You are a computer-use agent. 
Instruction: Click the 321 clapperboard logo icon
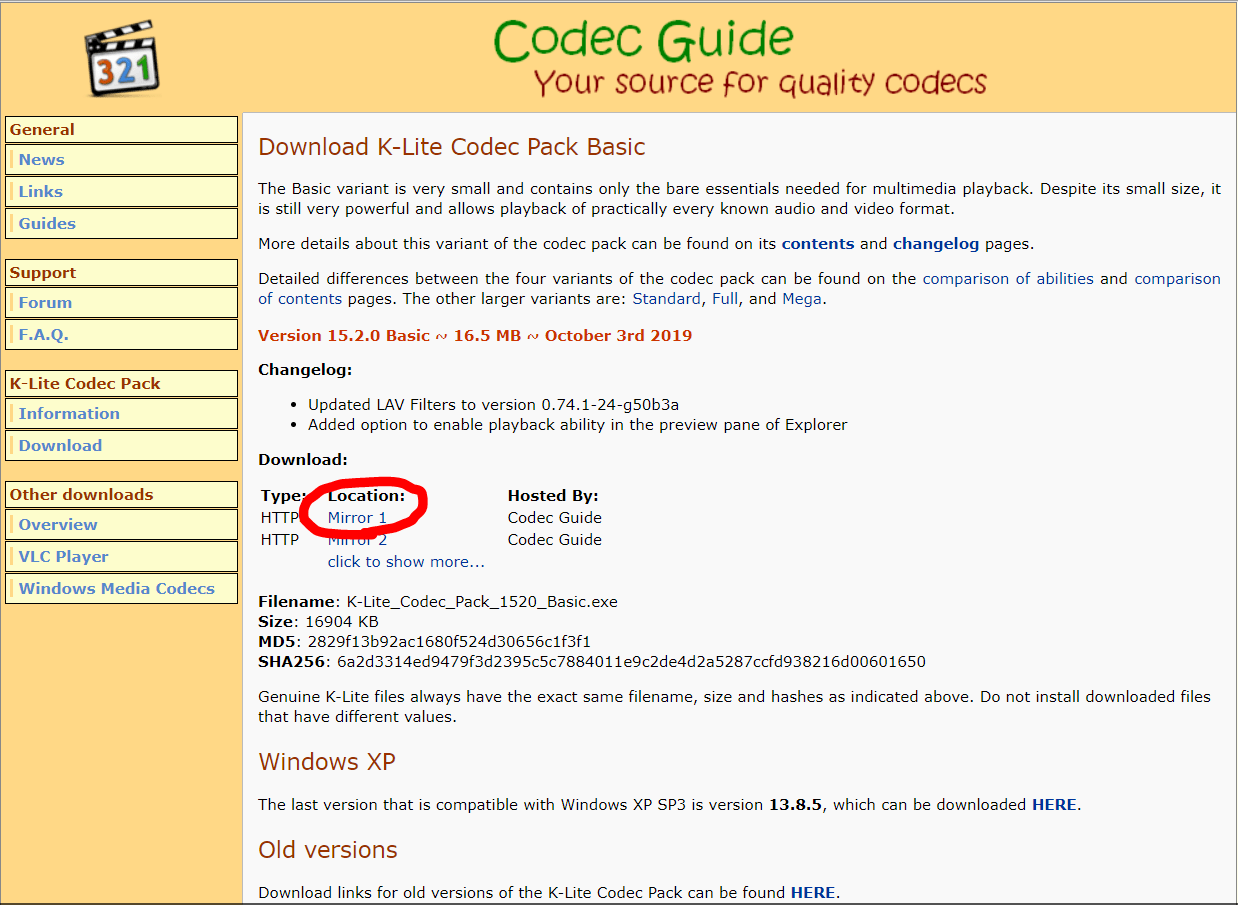tap(121, 60)
